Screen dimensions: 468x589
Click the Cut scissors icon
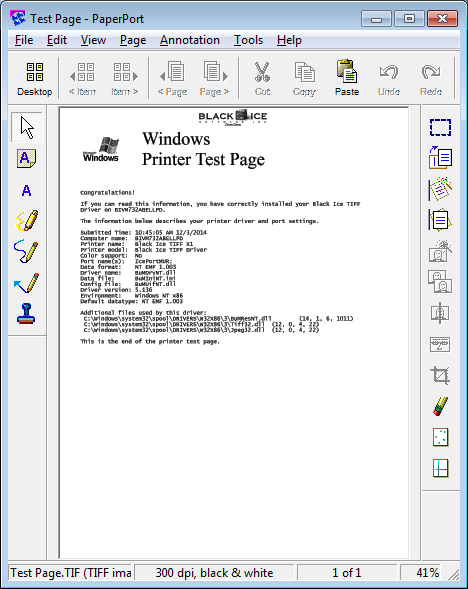coord(262,79)
